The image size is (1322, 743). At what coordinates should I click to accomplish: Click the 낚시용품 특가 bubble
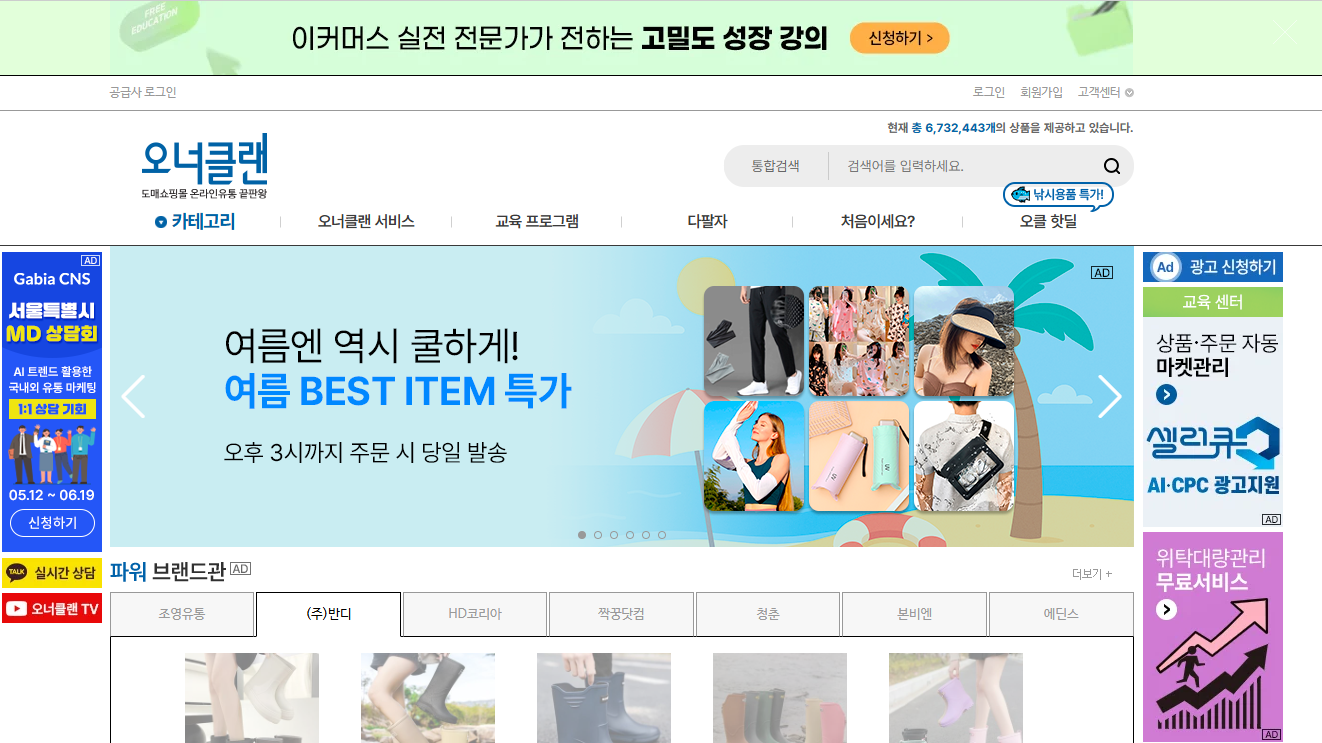click(1058, 195)
